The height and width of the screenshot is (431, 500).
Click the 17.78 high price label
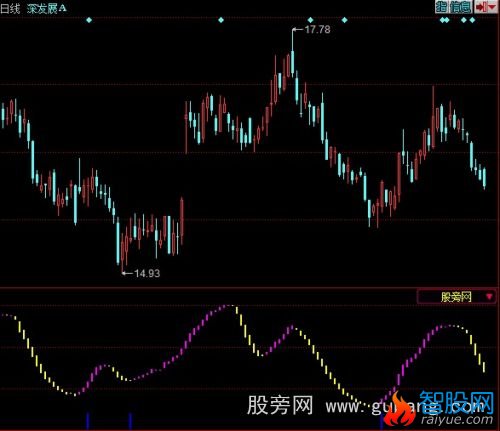click(317, 30)
